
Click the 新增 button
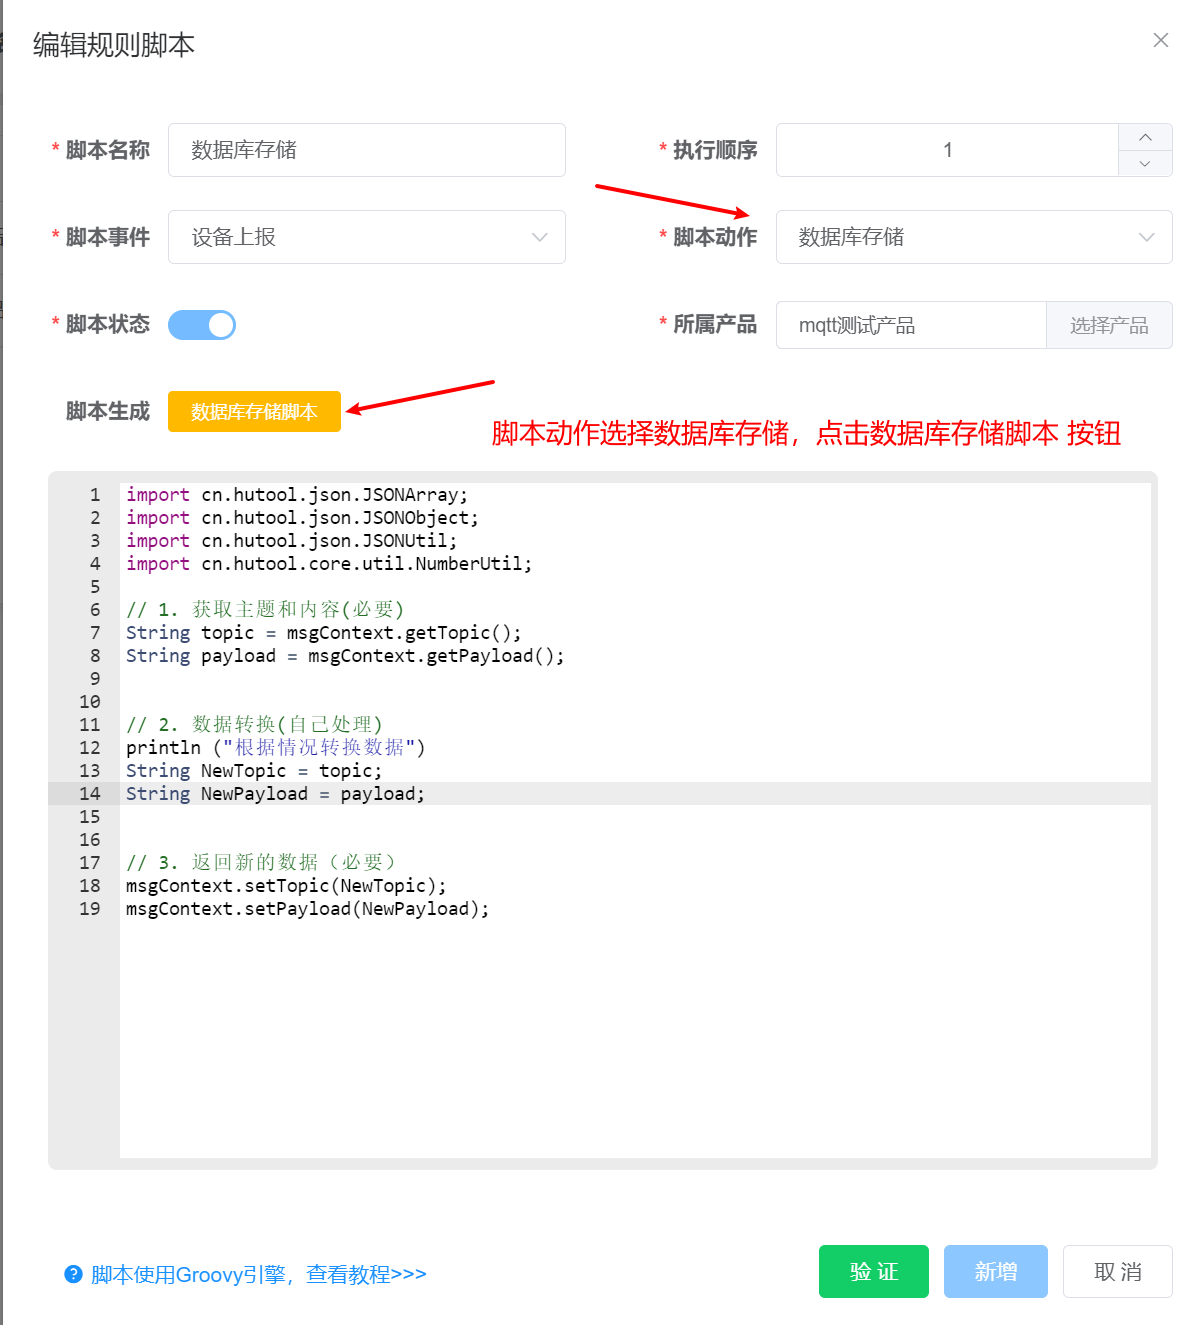[x=995, y=1271]
